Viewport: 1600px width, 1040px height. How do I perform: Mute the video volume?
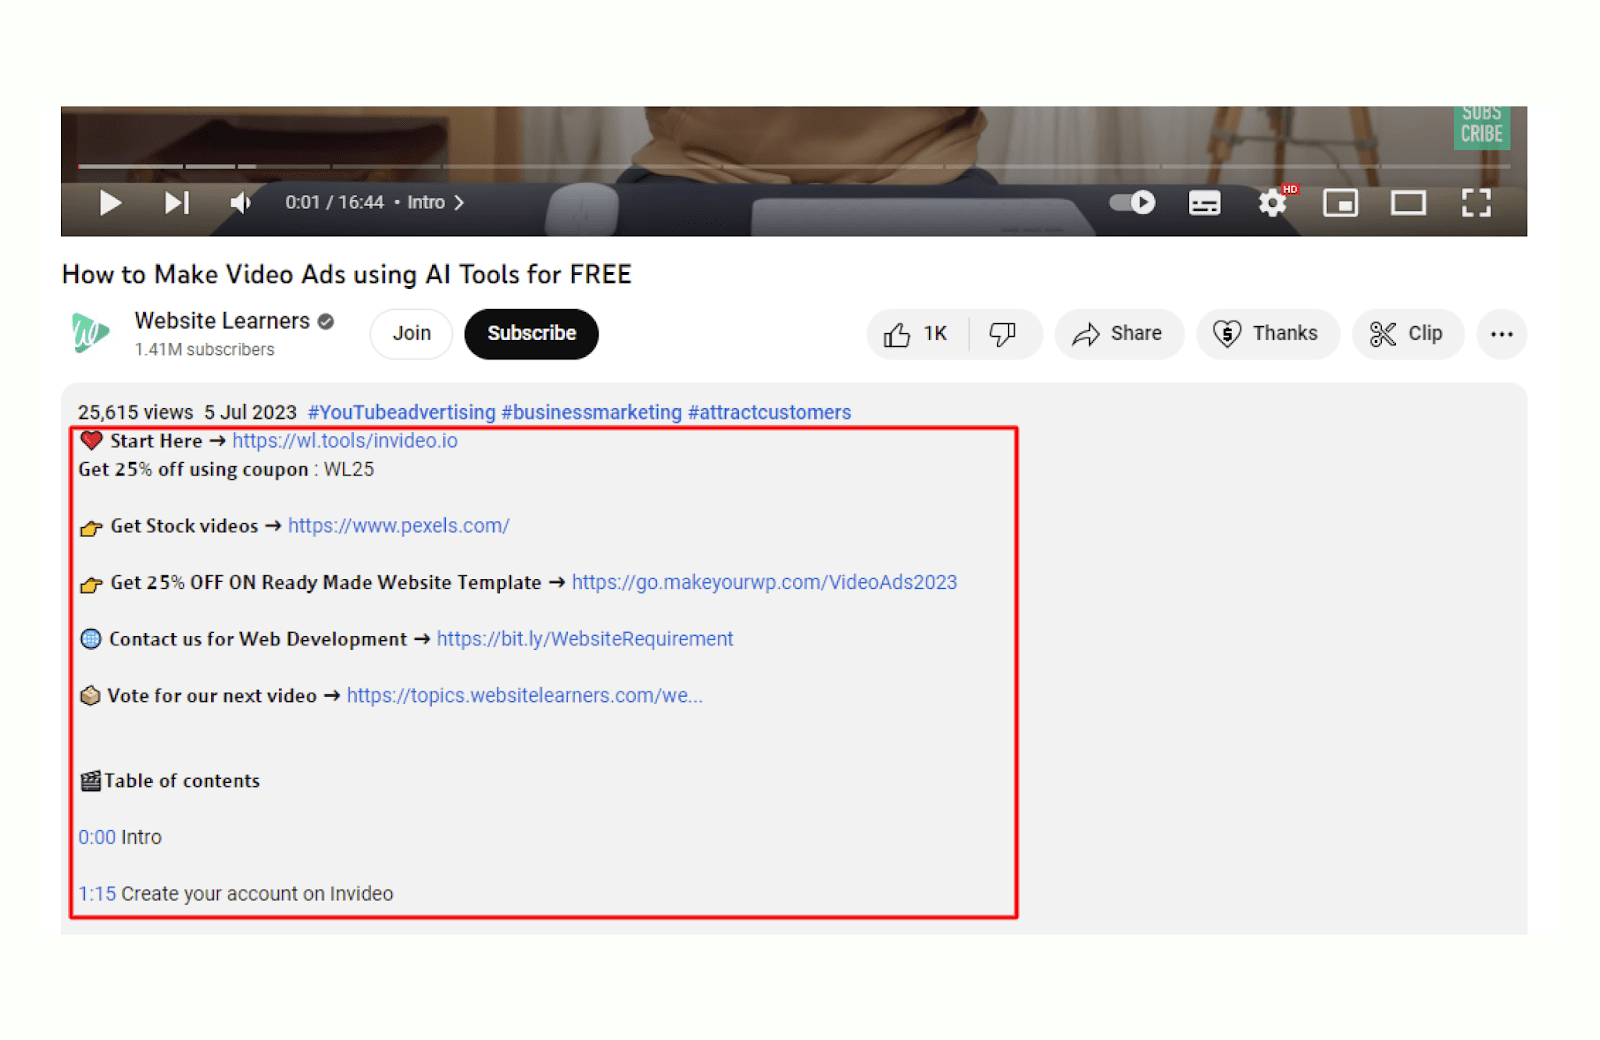click(240, 203)
